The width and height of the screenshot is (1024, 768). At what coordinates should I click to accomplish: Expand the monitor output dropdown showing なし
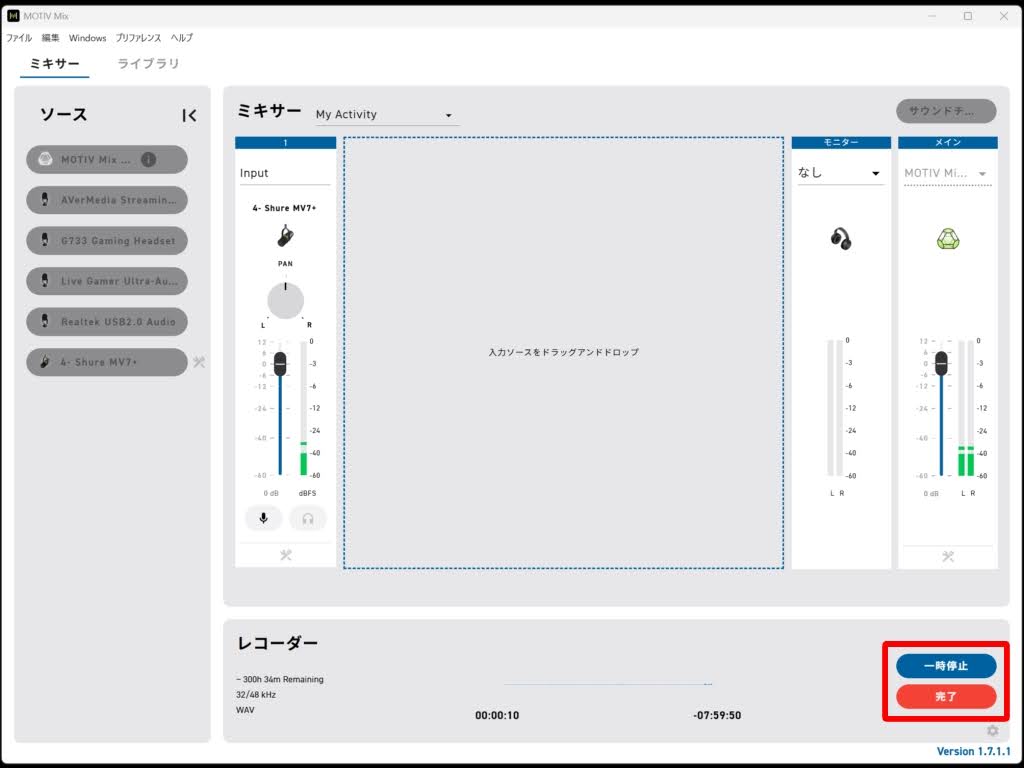pos(840,173)
